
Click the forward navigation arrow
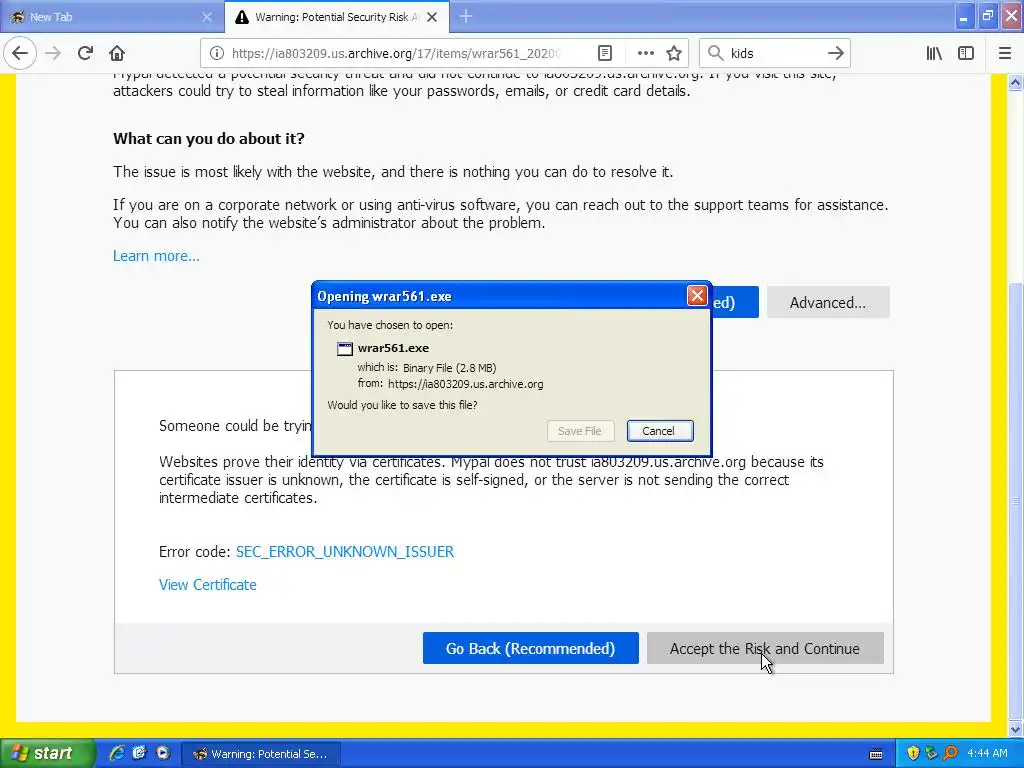pyautogui.click(x=53, y=53)
